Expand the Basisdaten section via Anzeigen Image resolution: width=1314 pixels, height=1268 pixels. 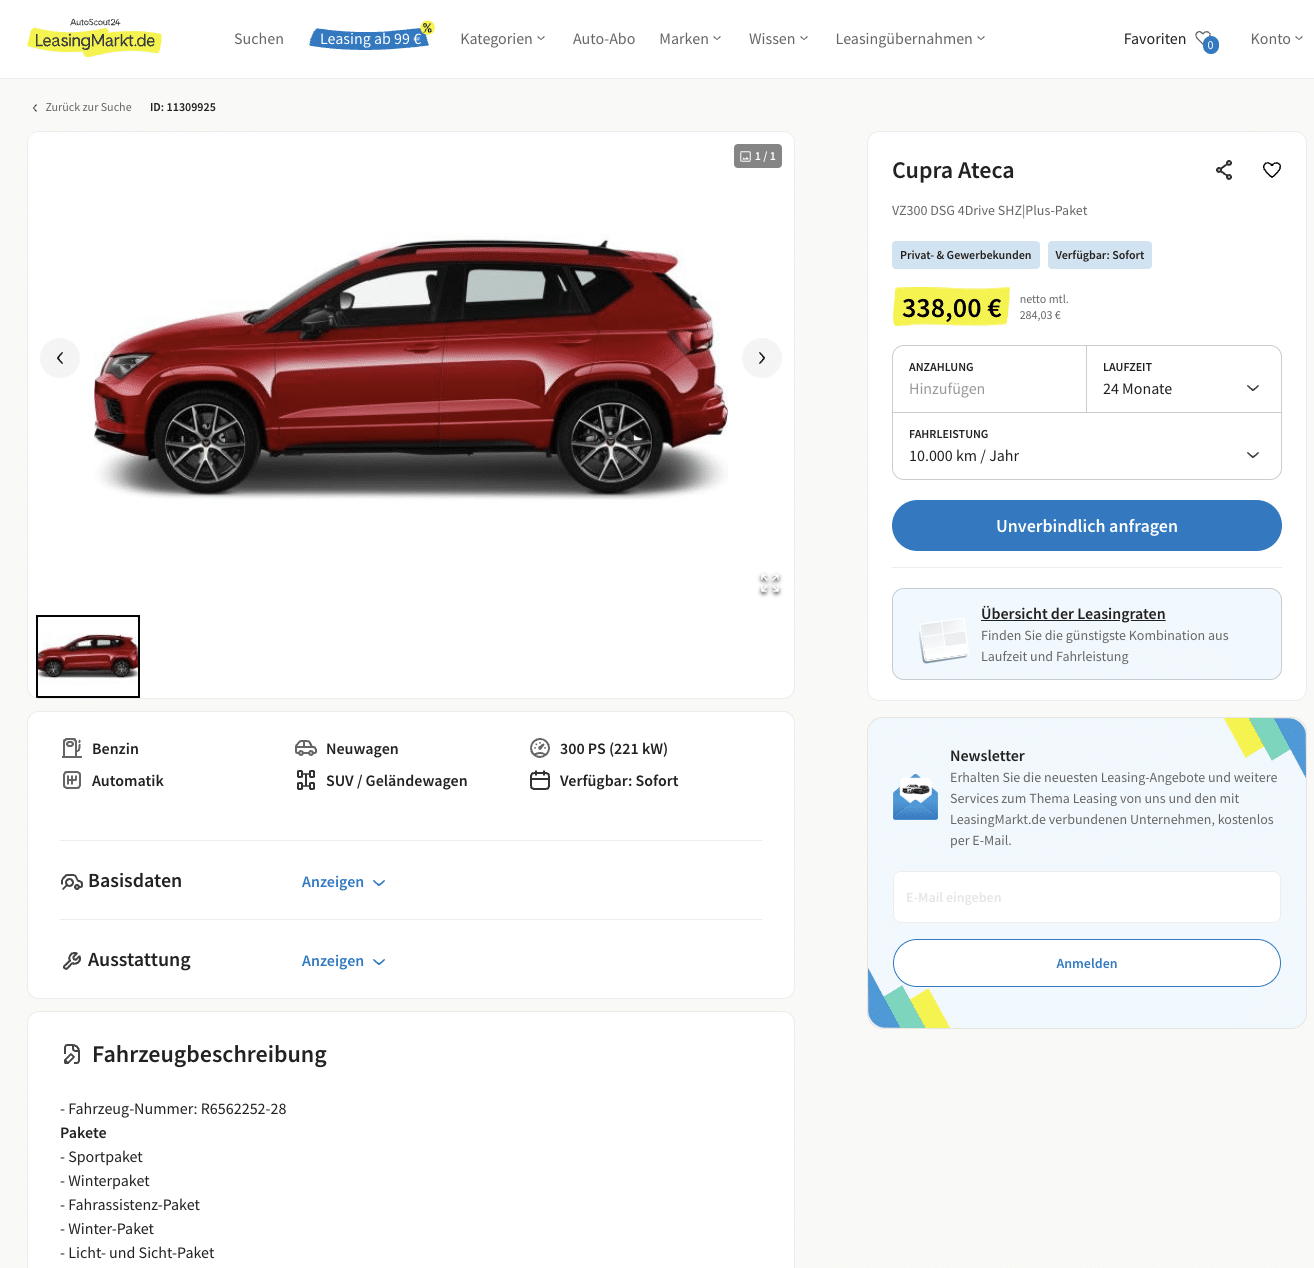point(343,882)
